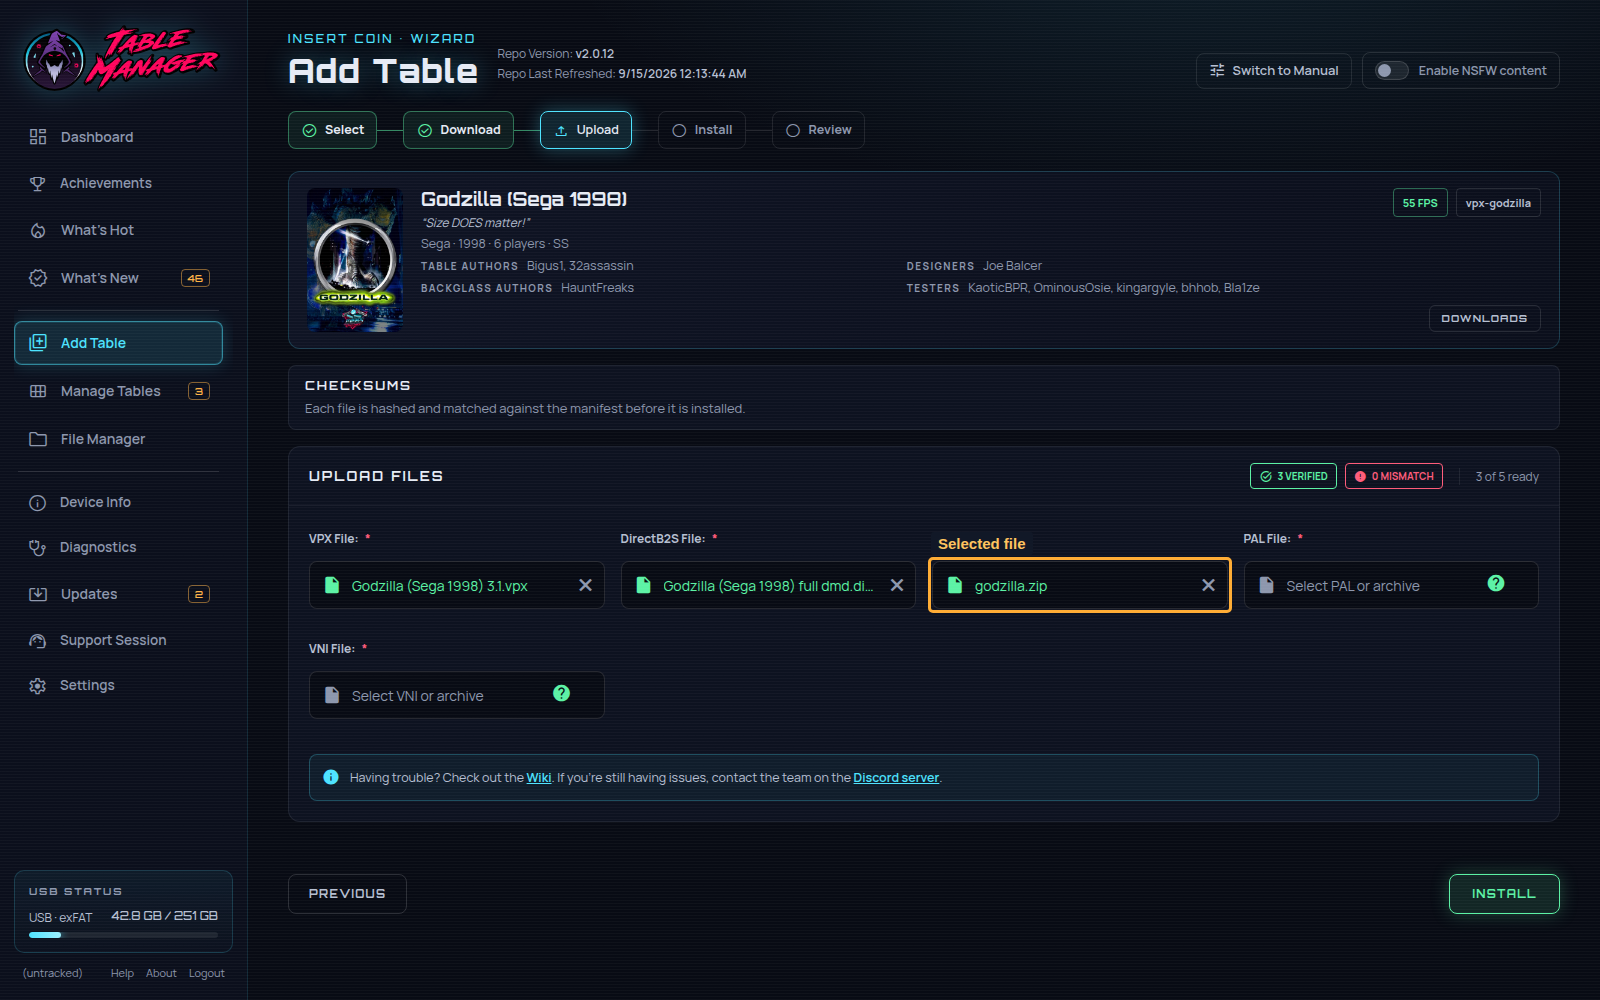Click the USB storage usage bar
Viewport: 1600px width, 1000px height.
pyautogui.click(x=123, y=935)
